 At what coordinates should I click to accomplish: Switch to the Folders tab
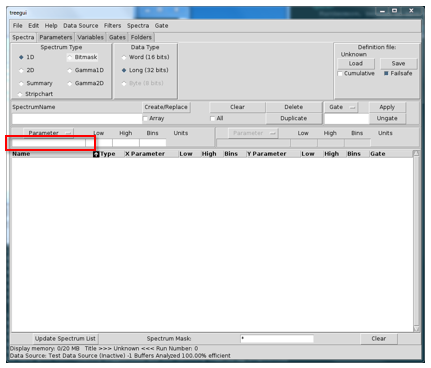click(x=141, y=37)
